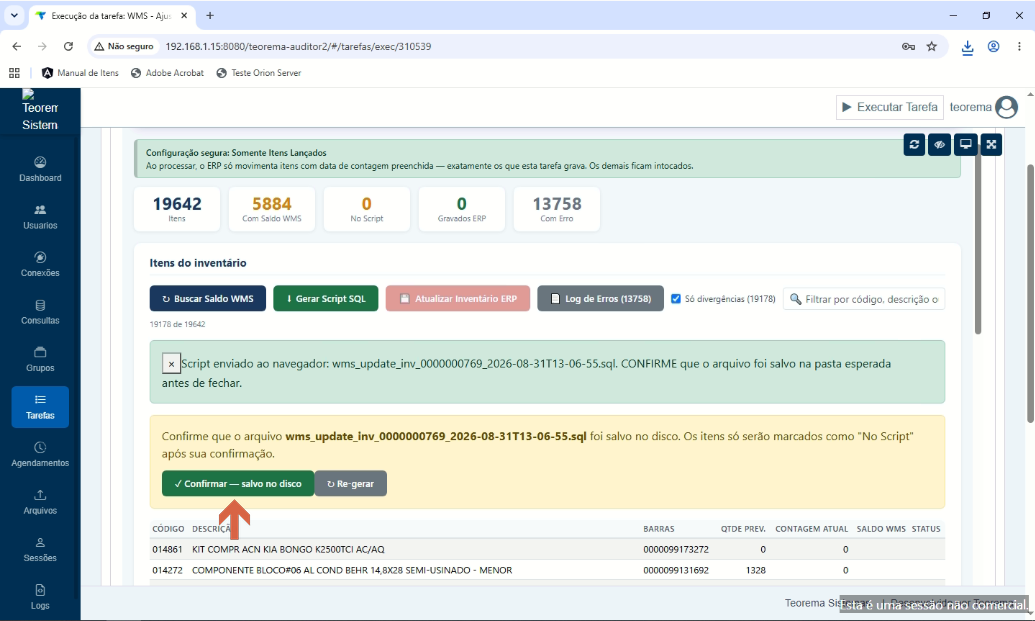Image resolution: width=1035 pixels, height=621 pixels.
Task: Click the SALDO WMS column header
Action: 881,529
